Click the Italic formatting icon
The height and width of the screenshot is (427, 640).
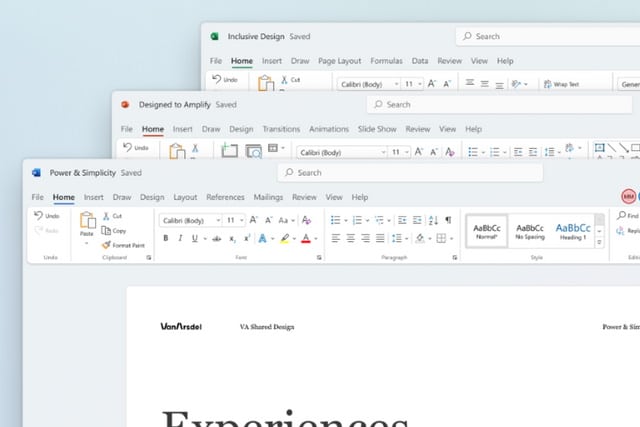point(180,239)
